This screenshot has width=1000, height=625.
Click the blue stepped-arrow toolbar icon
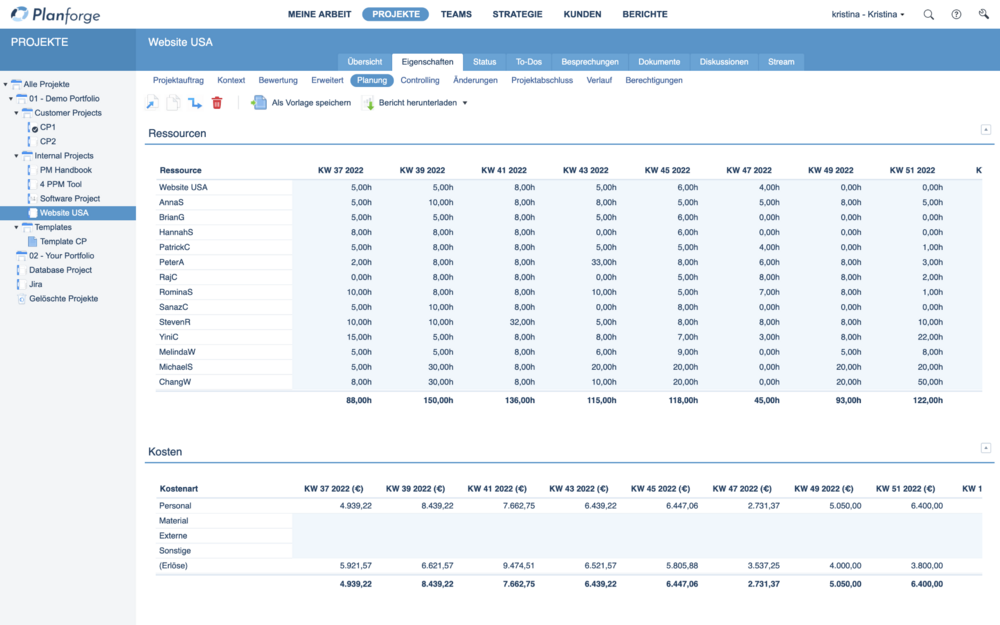[x=195, y=103]
